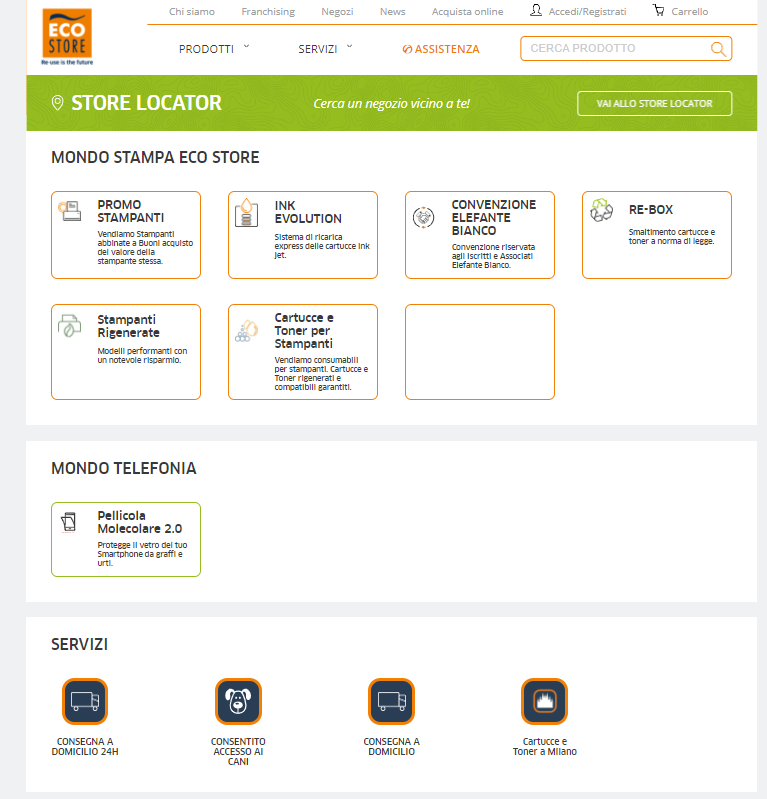This screenshot has width=767, height=799.
Task: Click 'Smaltimento cartucce e toner' description text
Action: [672, 236]
